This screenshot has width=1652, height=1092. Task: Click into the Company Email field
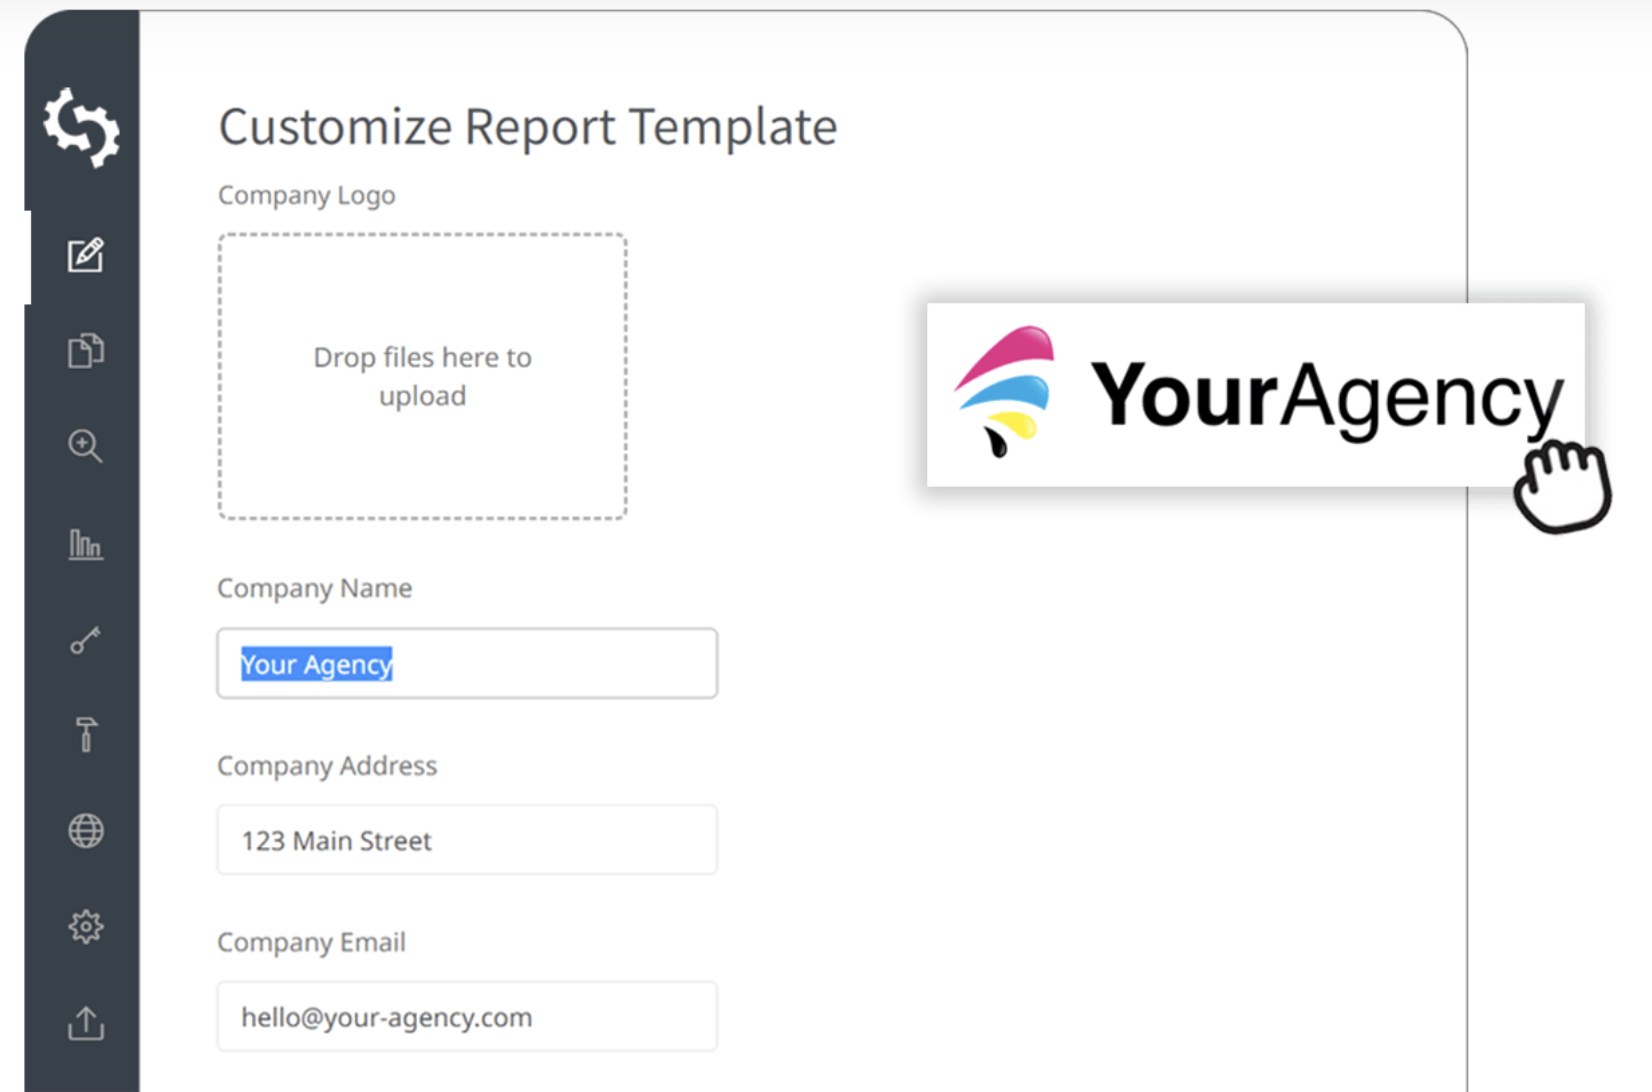[467, 1016]
